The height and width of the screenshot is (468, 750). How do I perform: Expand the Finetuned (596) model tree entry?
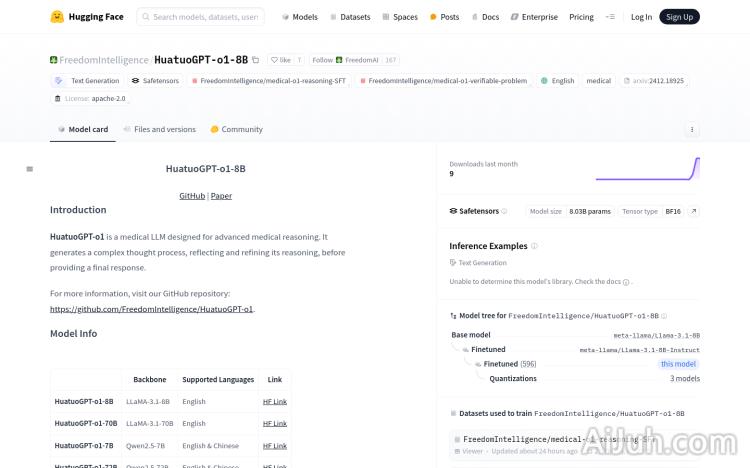coord(511,364)
